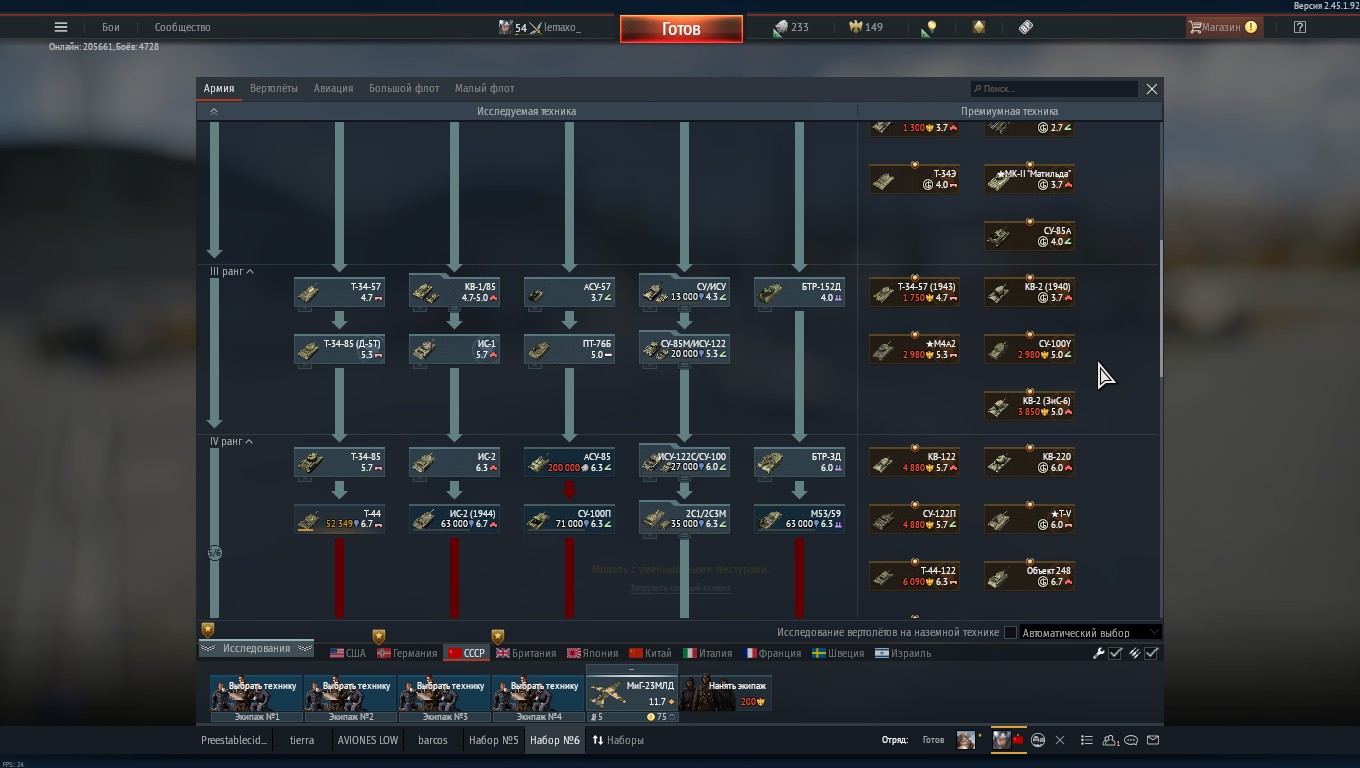Click the premium account badge icon

[979, 27]
